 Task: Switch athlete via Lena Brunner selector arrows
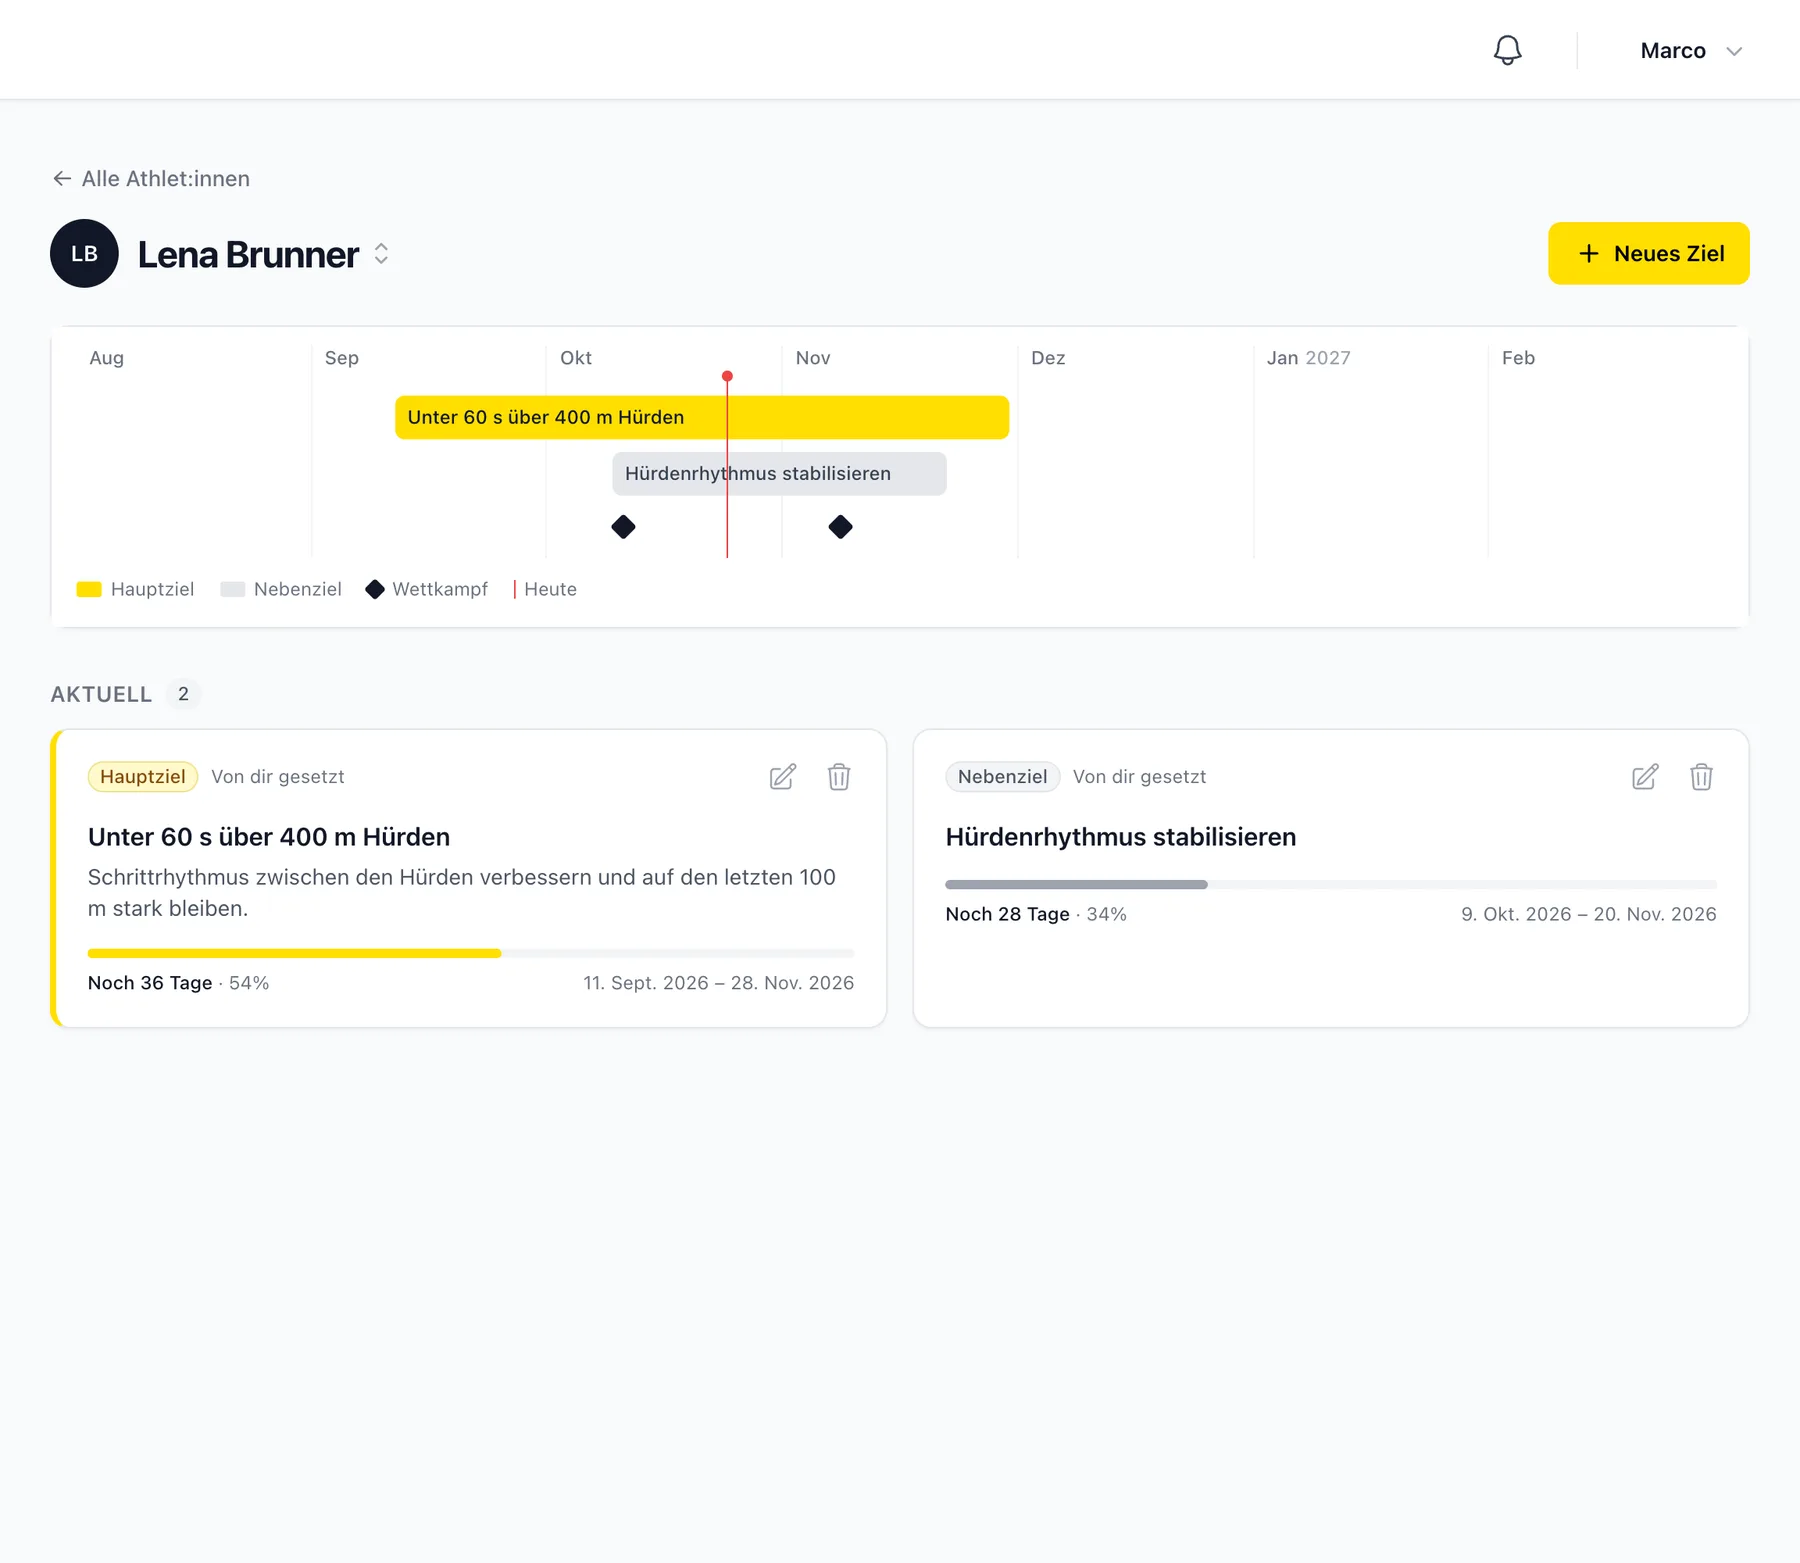tap(381, 254)
